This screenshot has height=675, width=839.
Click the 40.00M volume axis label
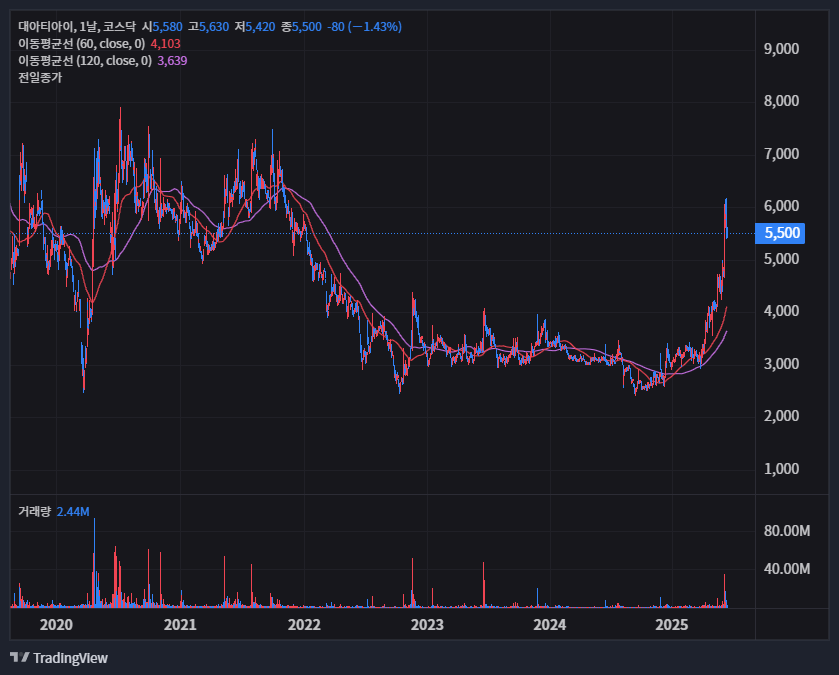(787, 569)
